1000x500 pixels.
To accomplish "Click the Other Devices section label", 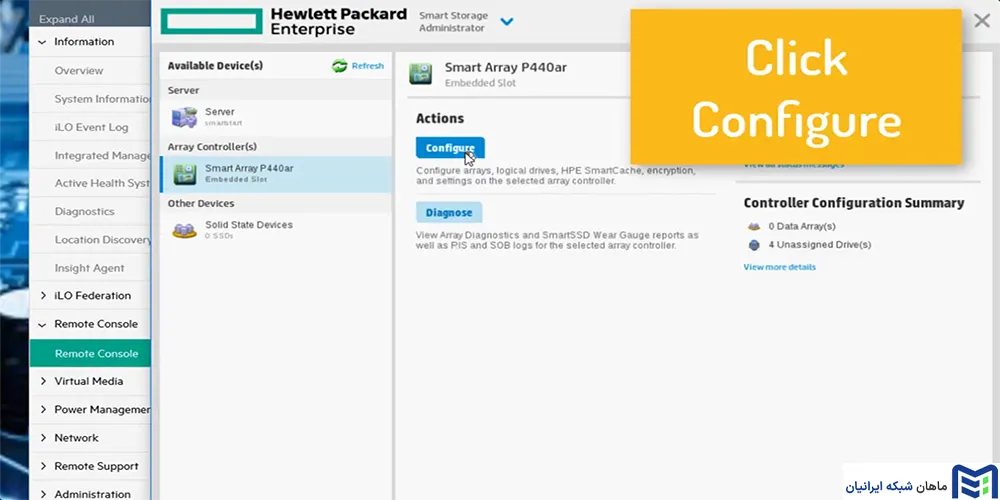I will tap(201, 203).
